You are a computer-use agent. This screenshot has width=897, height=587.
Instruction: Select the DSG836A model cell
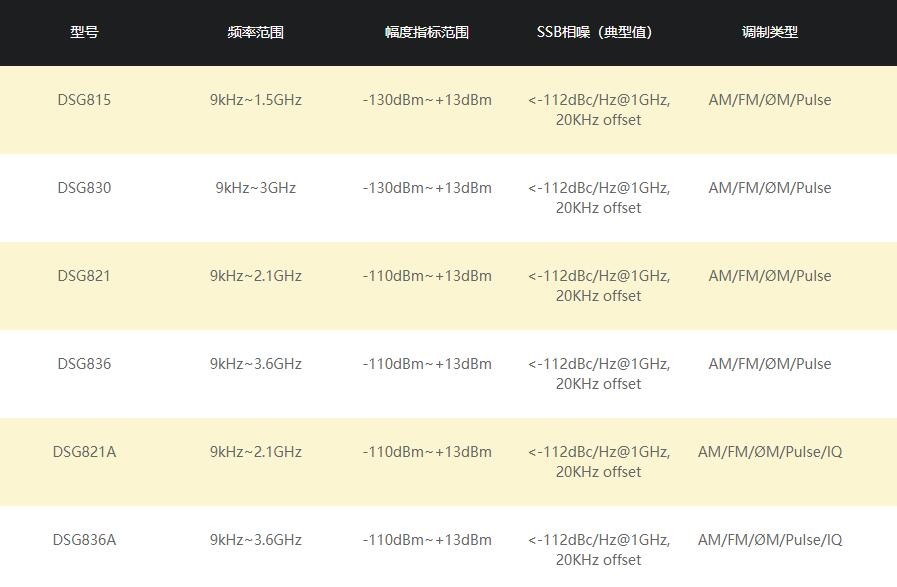(84, 540)
